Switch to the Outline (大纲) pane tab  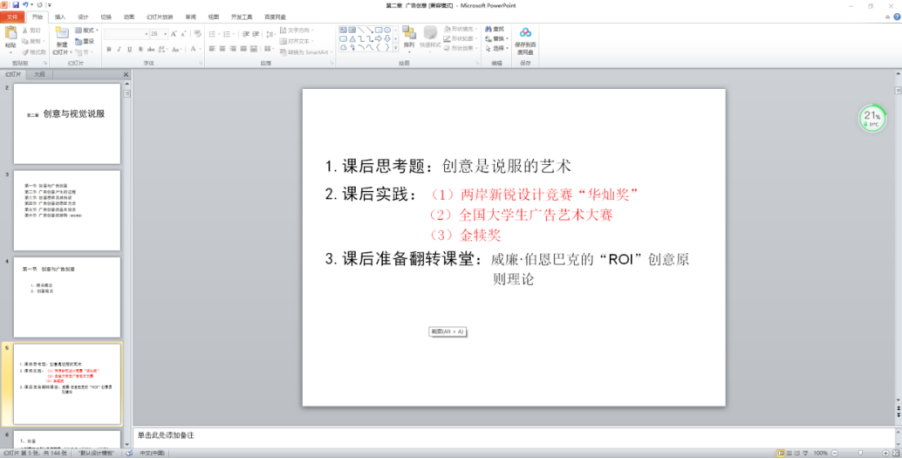39,74
